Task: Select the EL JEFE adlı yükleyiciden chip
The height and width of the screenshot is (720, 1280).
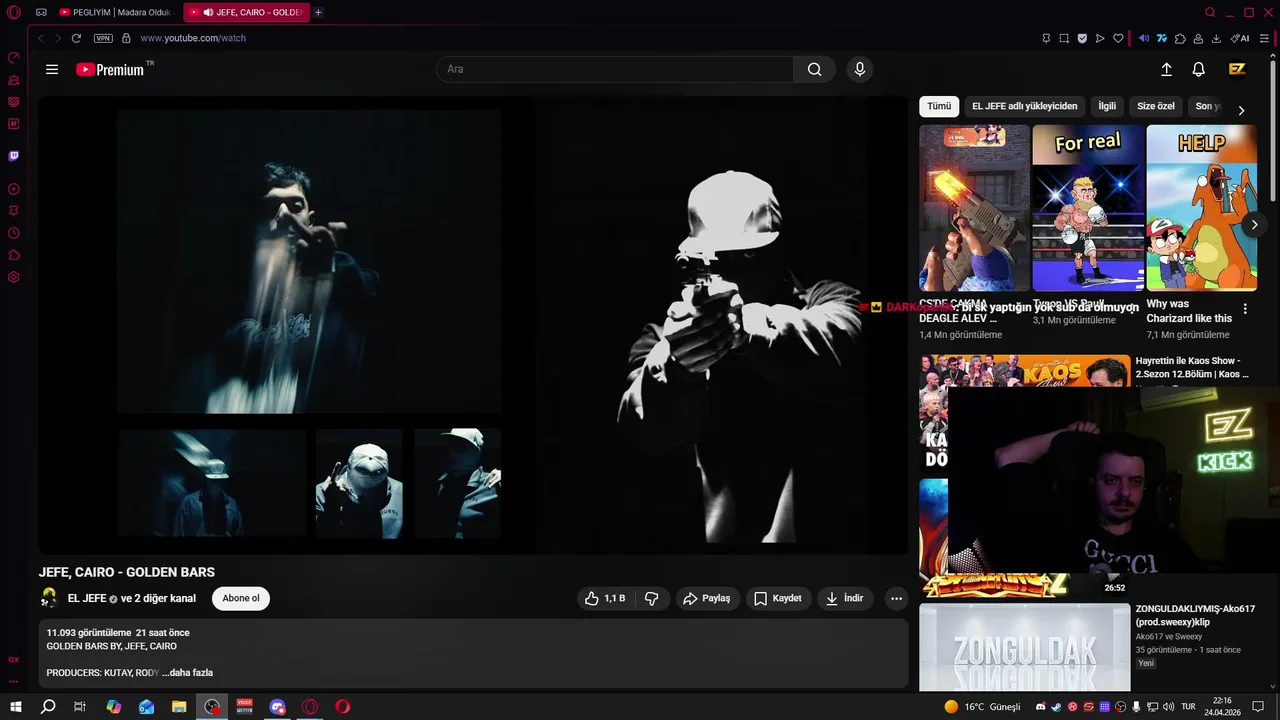Action: (x=1025, y=106)
